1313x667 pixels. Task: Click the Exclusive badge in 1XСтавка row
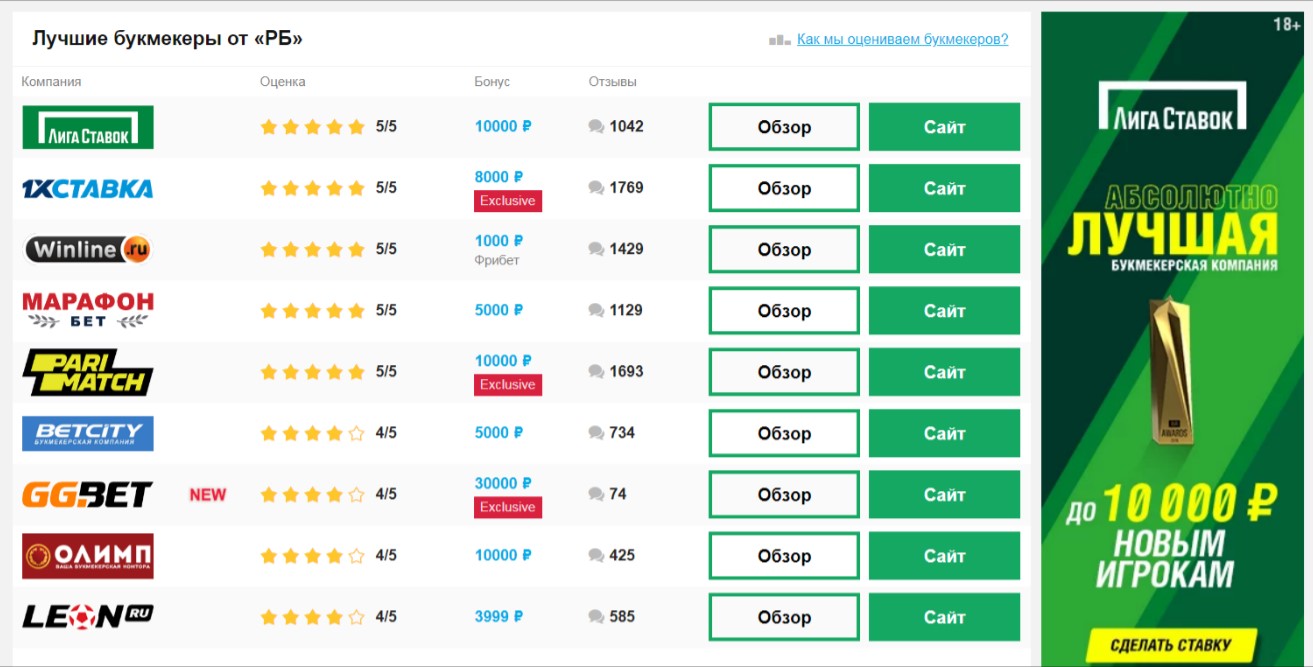pos(508,201)
